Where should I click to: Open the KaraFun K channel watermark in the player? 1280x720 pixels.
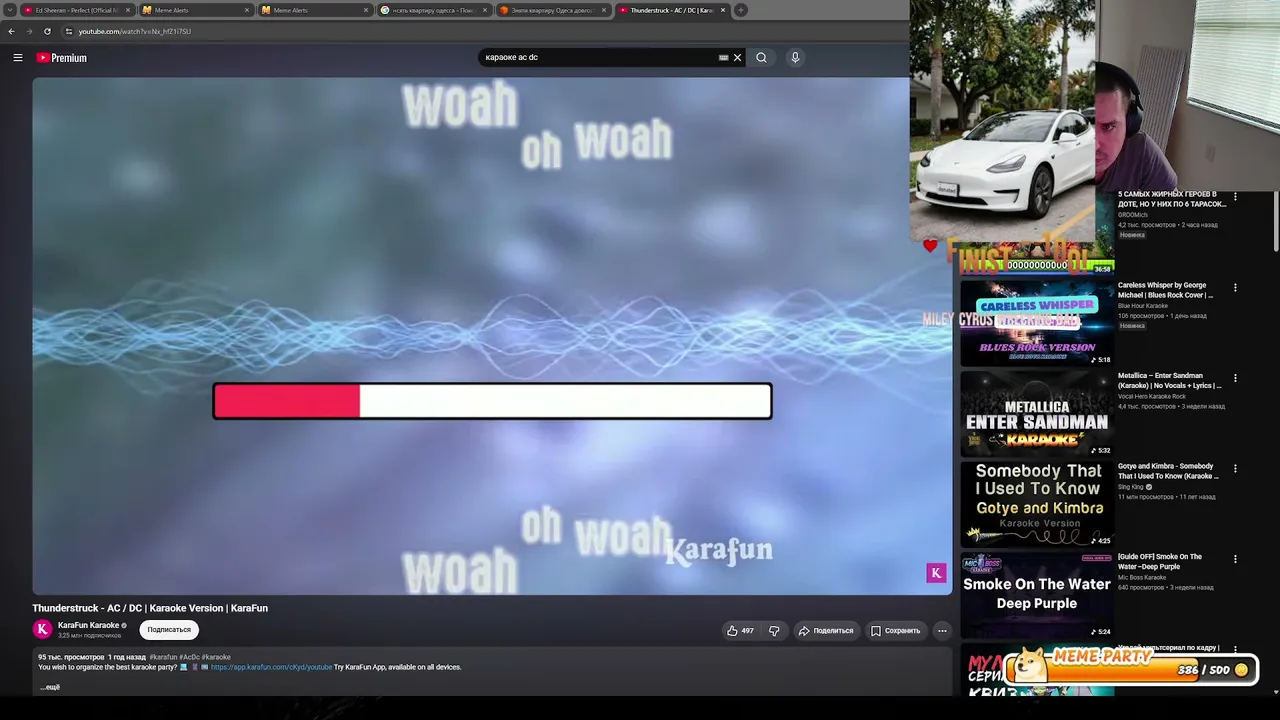coord(936,573)
